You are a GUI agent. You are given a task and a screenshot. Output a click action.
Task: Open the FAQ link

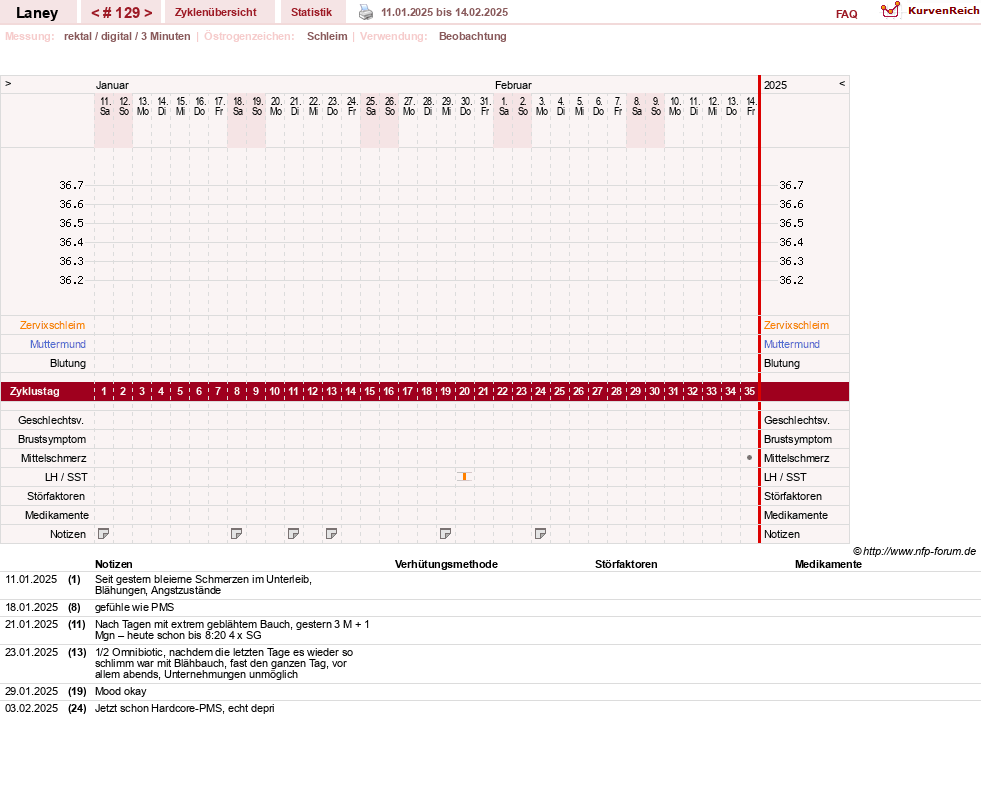click(846, 14)
